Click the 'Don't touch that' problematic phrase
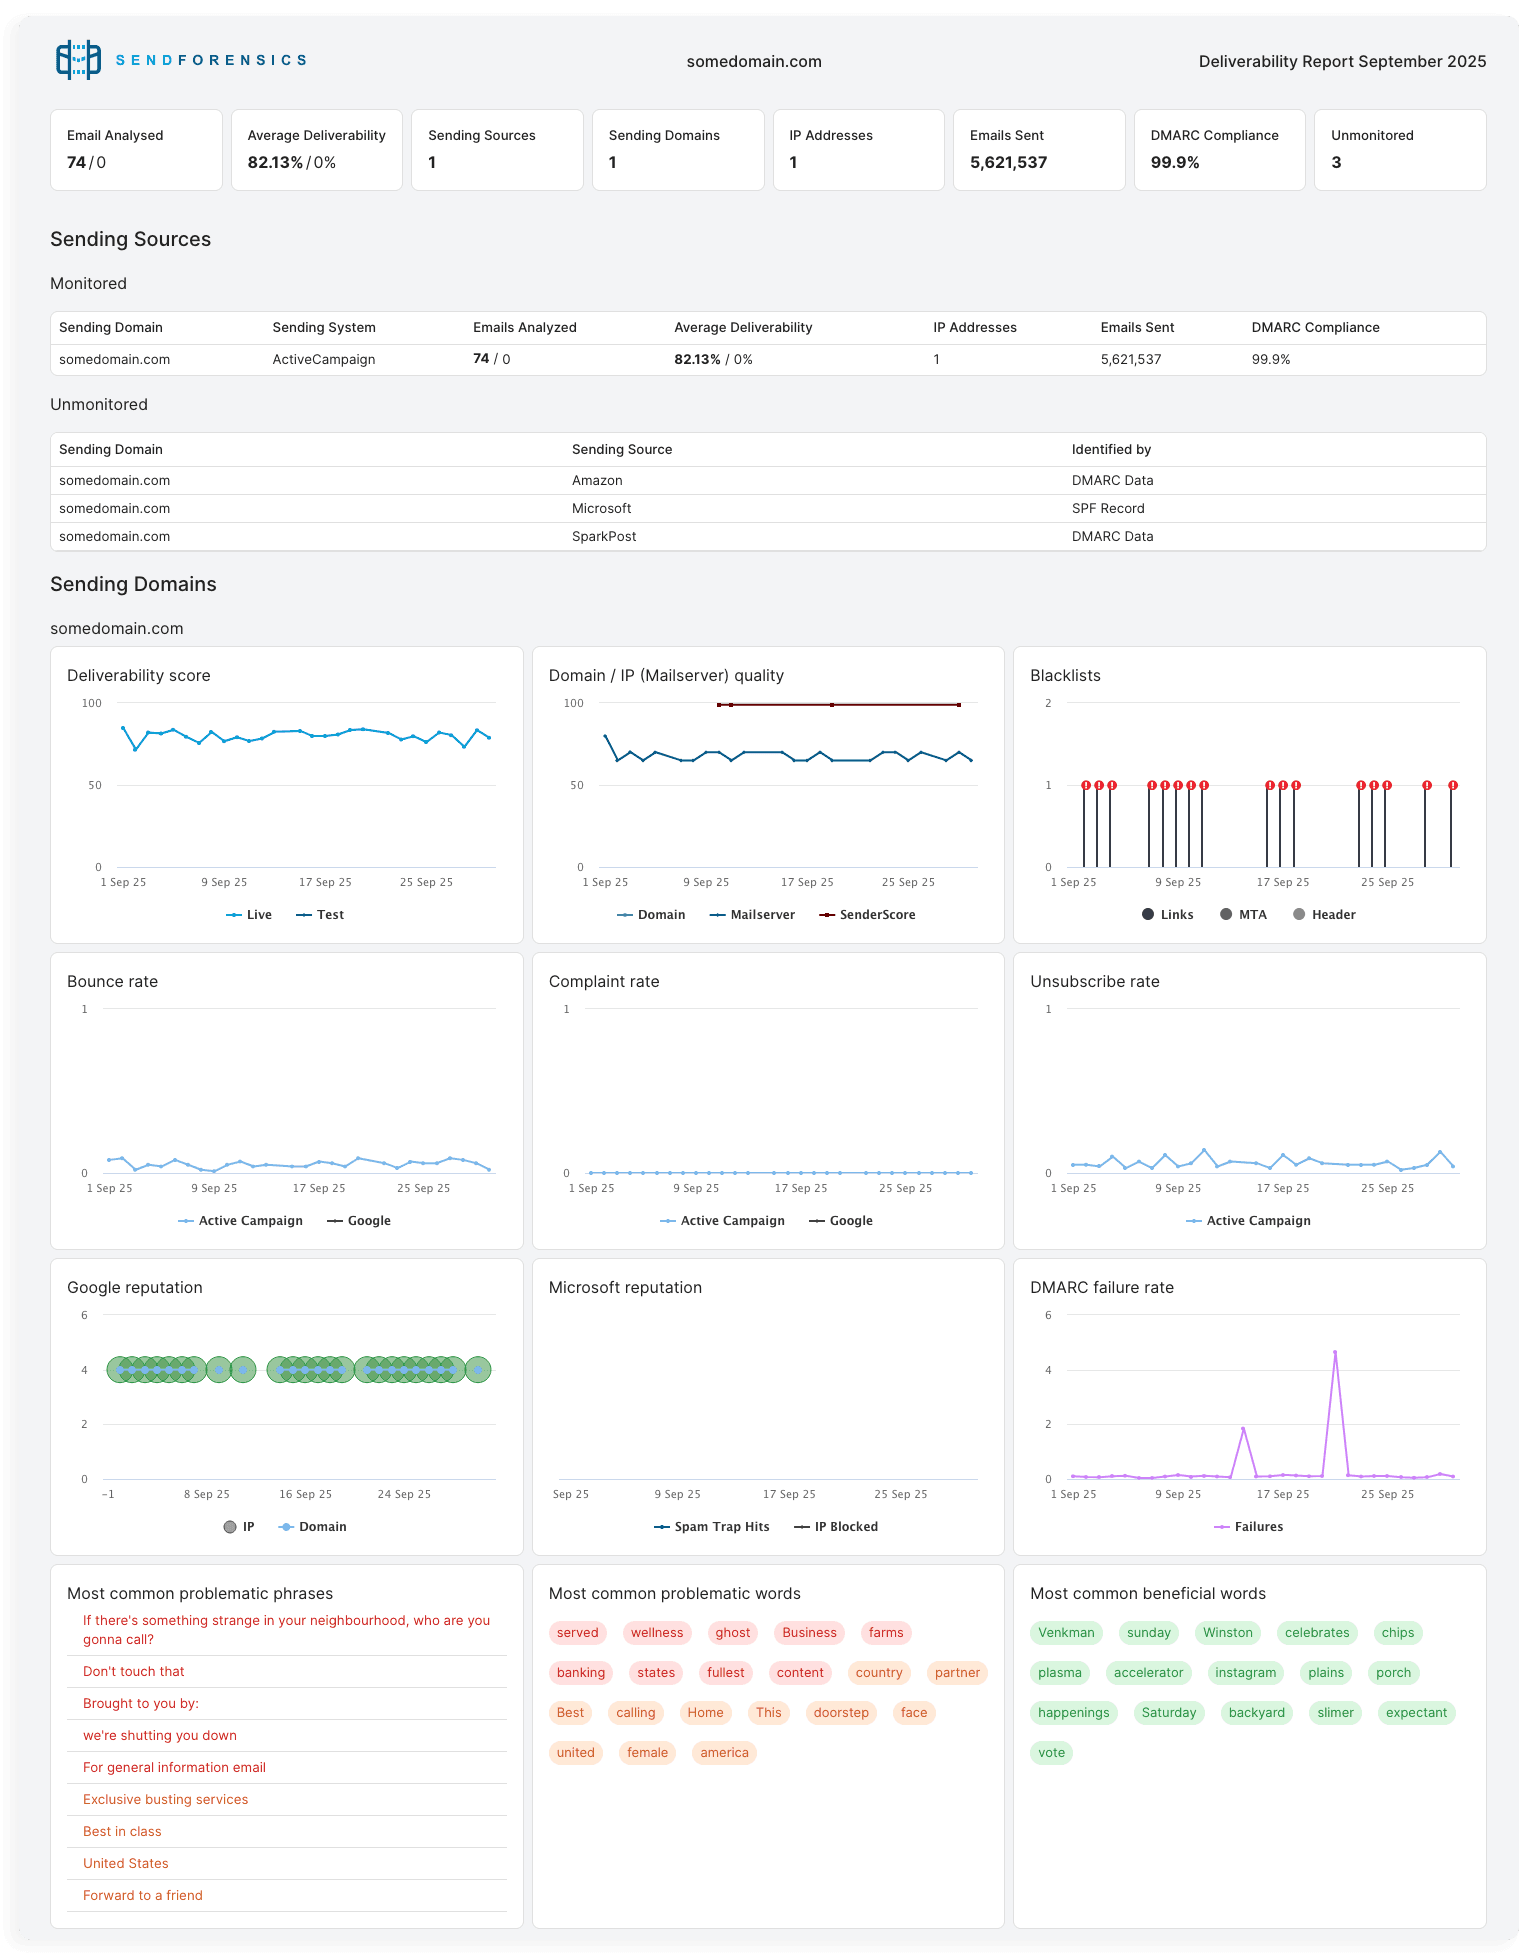 point(134,1672)
